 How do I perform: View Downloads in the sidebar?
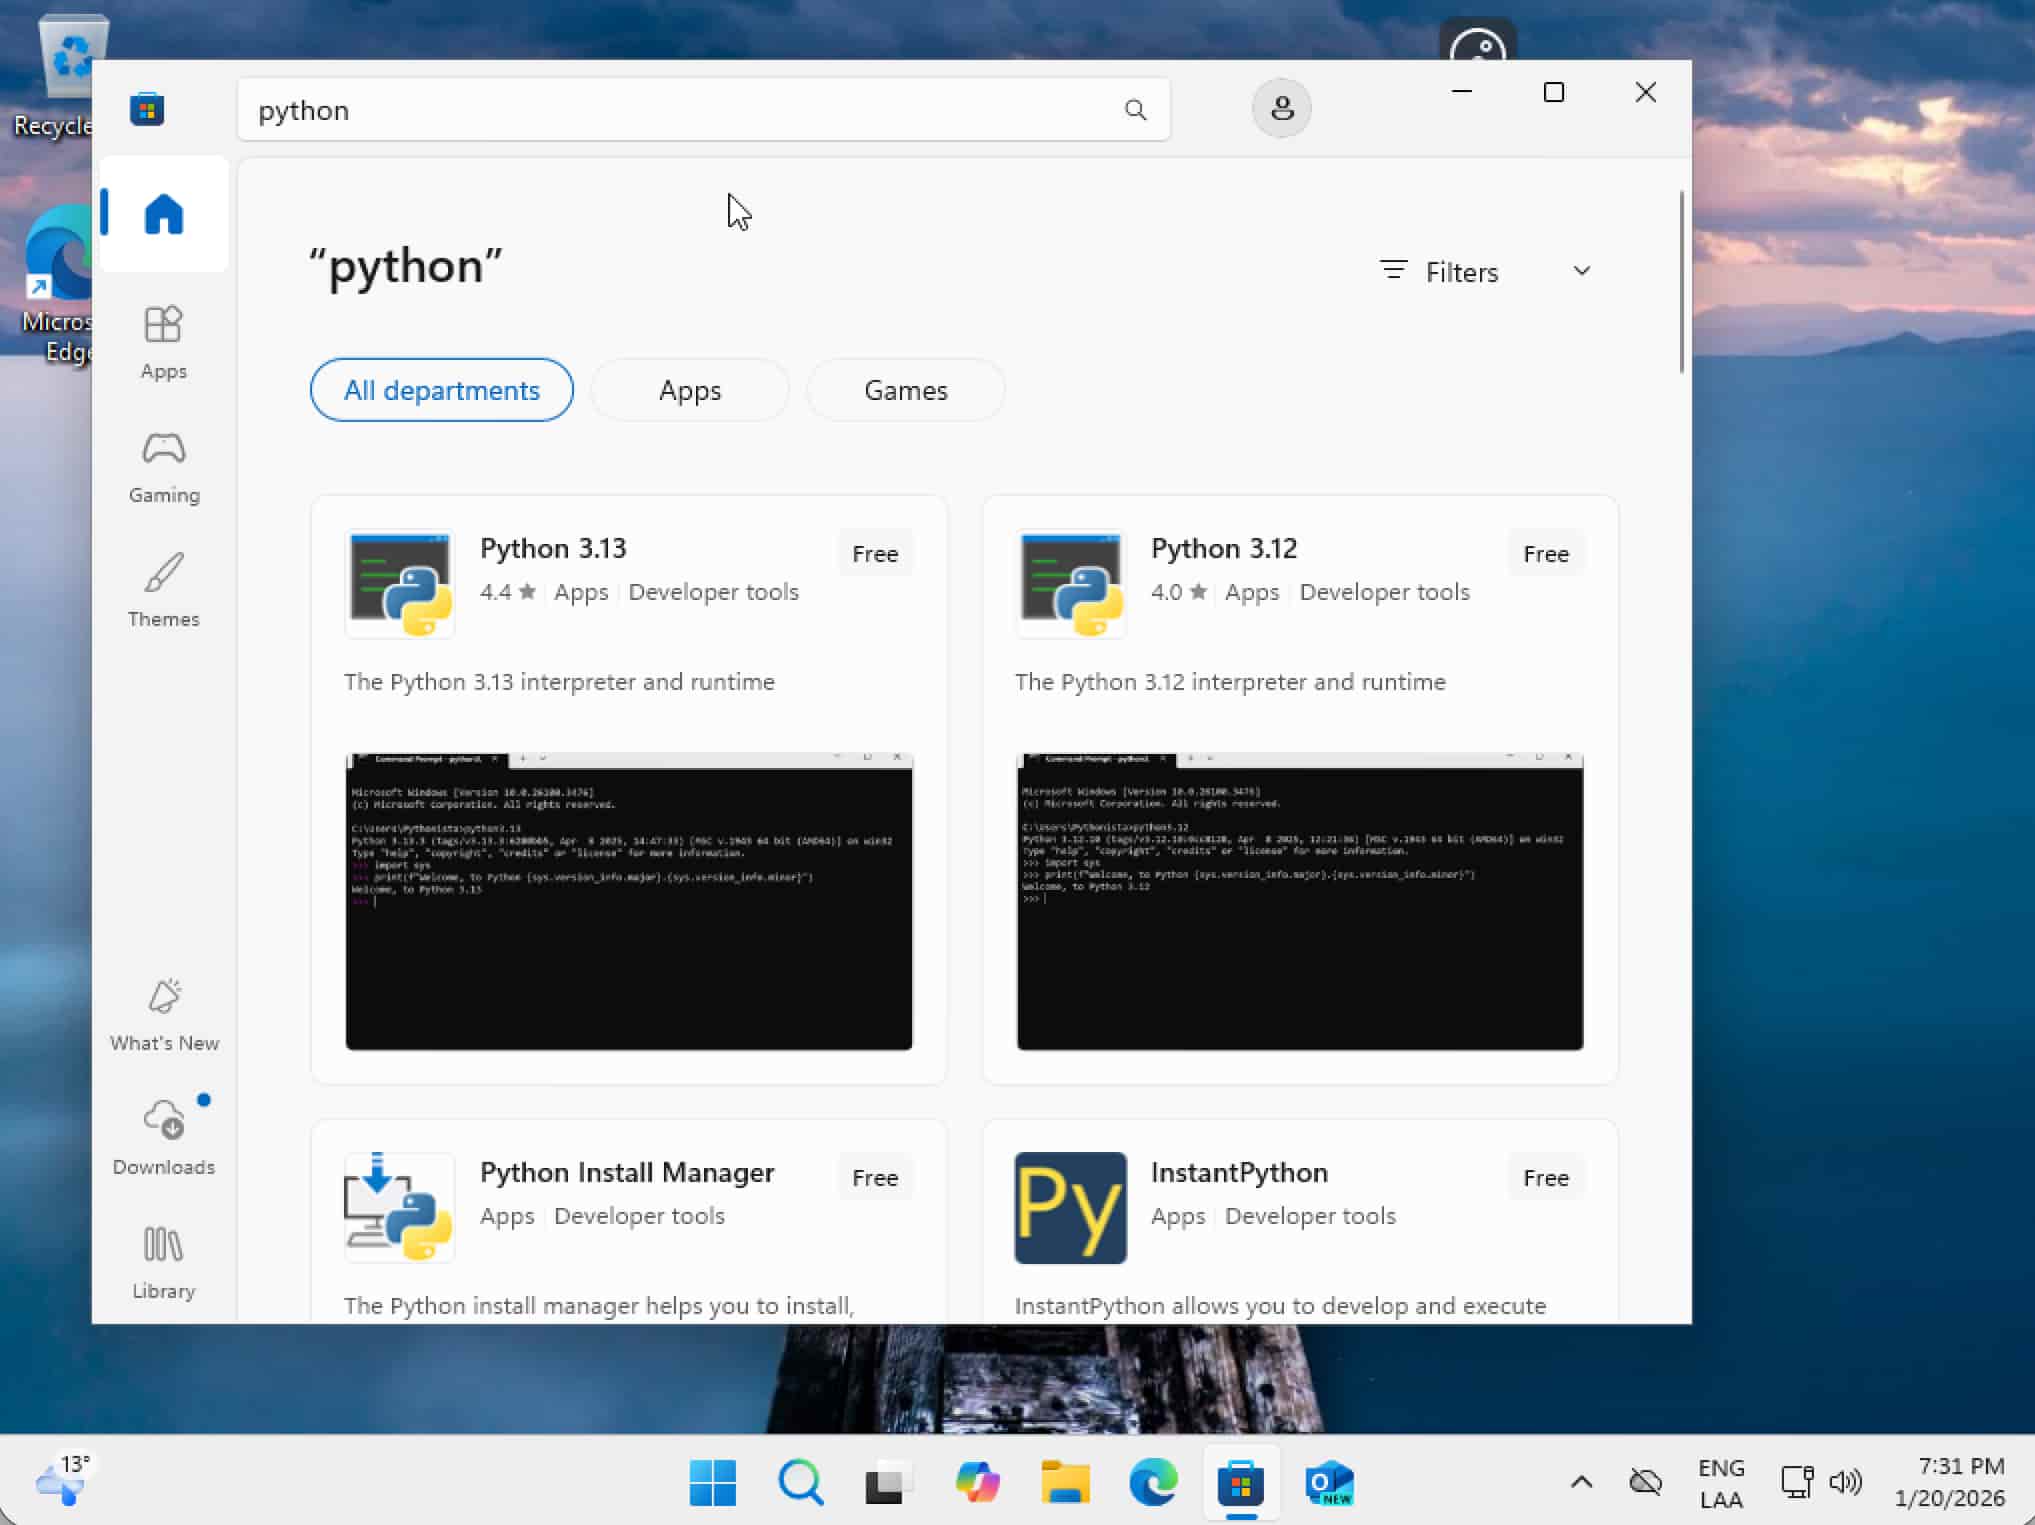pos(164,1138)
